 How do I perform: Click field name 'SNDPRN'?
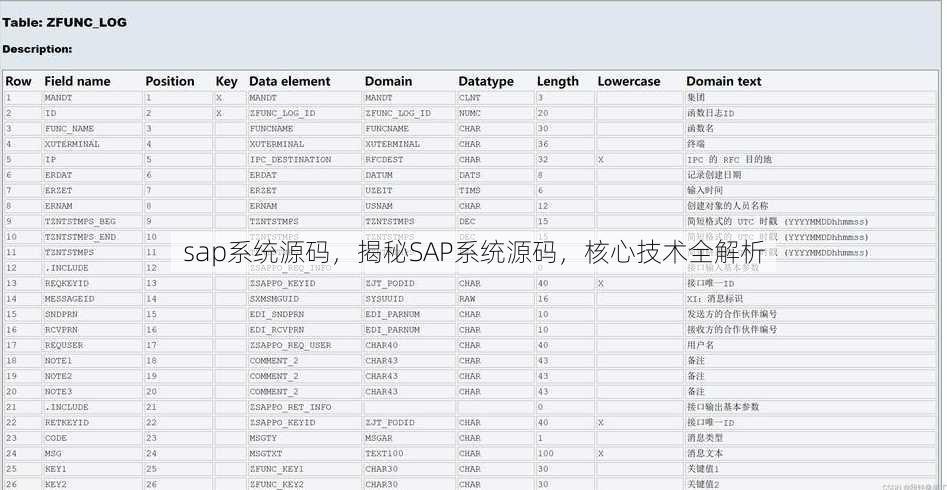pos(61,314)
